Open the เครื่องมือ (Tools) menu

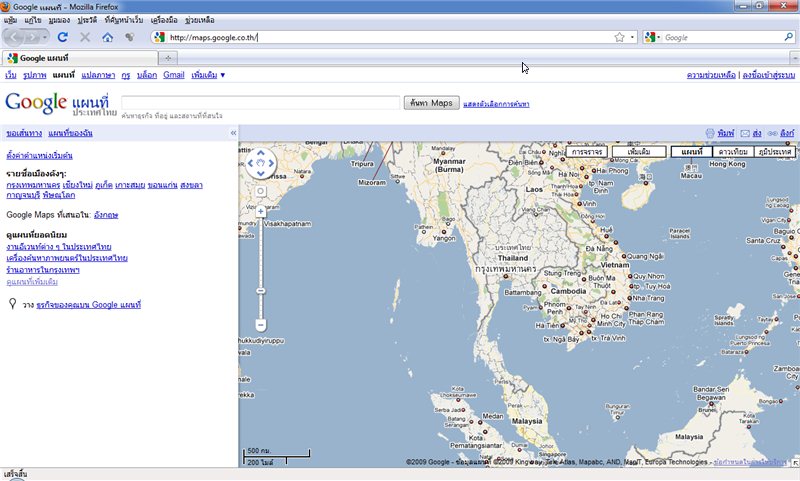pos(164,20)
